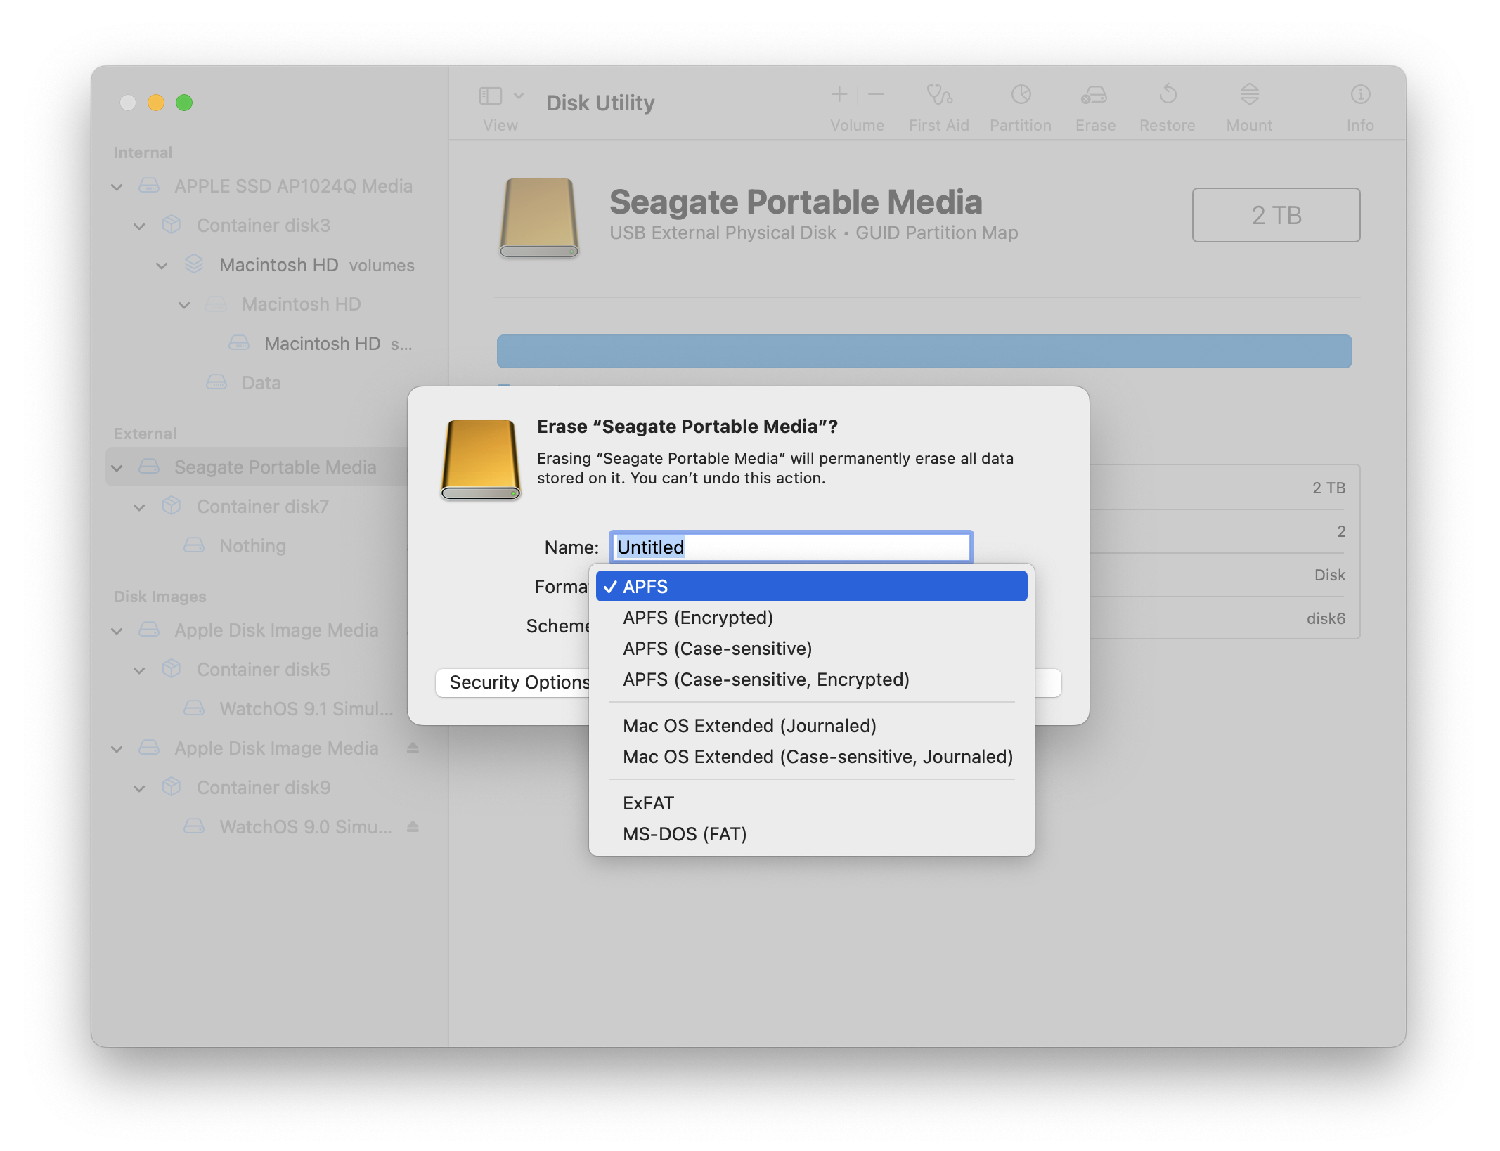Viewport: 1500px width, 1151px height.
Task: Open the sidebar View icon in toolbar
Action: 490,96
